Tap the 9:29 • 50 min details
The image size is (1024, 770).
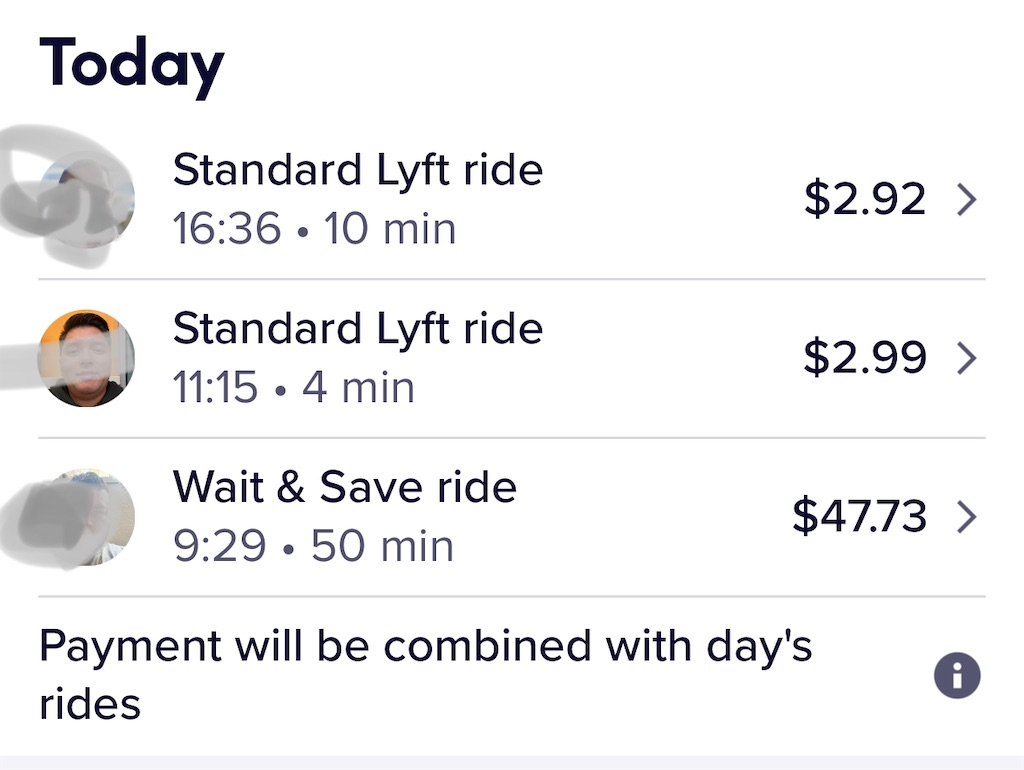(313, 545)
